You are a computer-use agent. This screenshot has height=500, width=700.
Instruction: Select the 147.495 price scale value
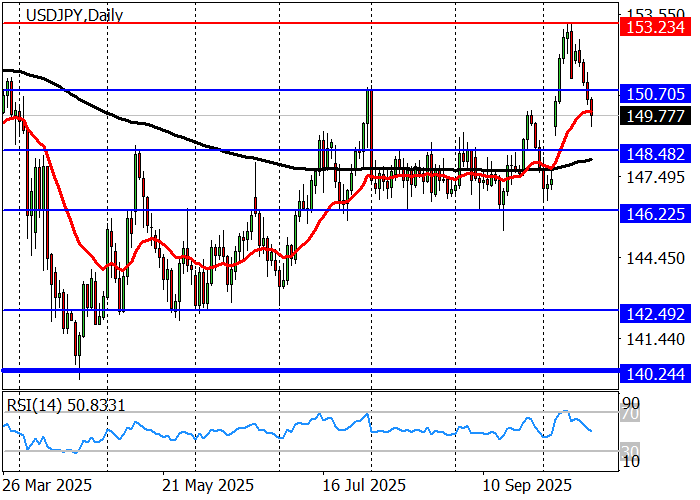pos(655,177)
